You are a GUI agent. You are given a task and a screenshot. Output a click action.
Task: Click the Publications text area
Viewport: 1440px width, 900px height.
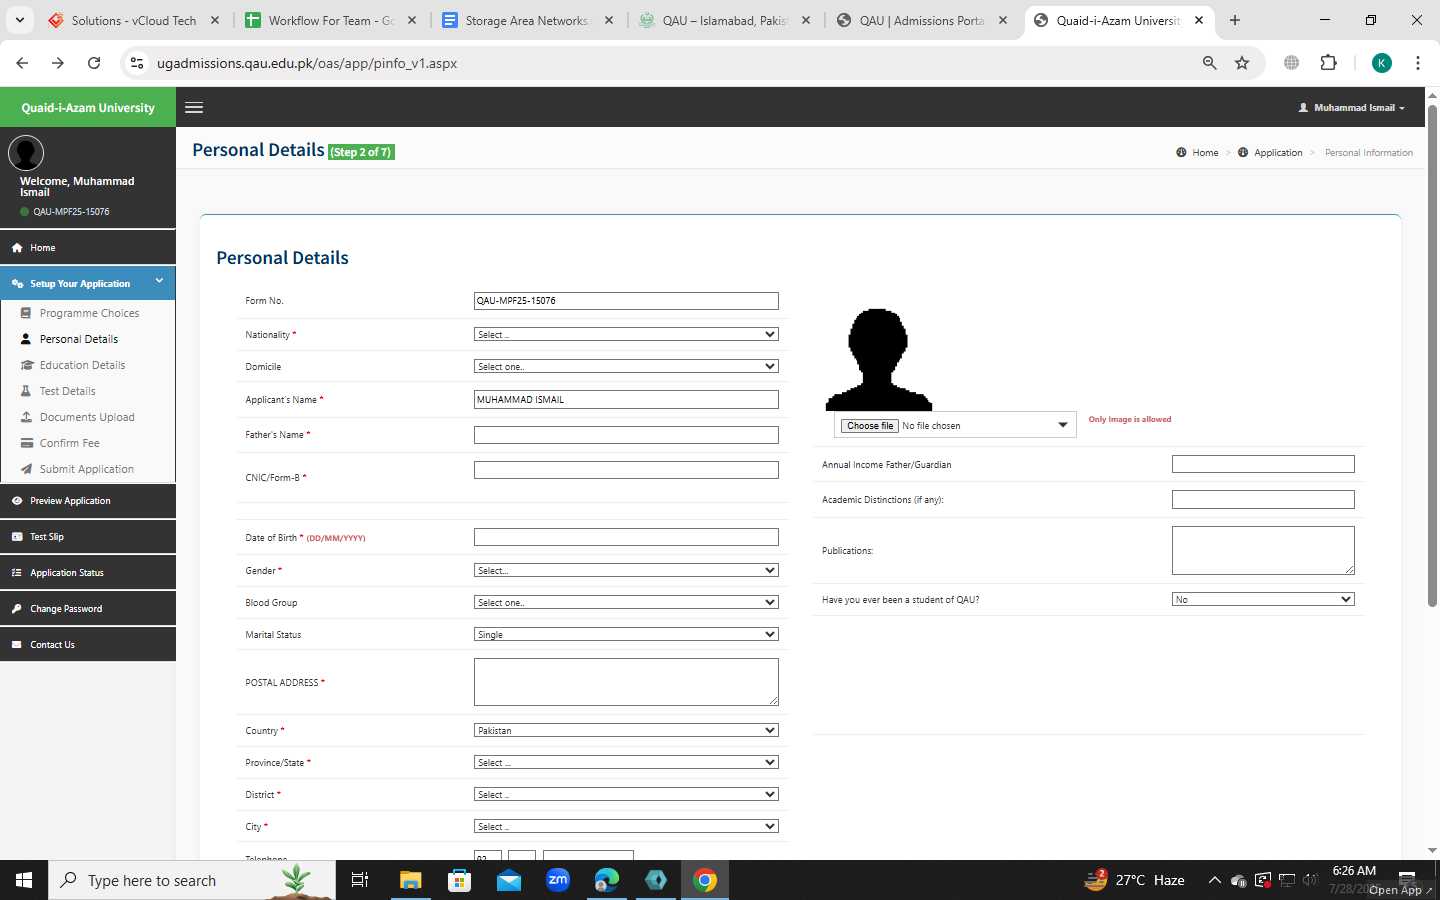point(1263,550)
